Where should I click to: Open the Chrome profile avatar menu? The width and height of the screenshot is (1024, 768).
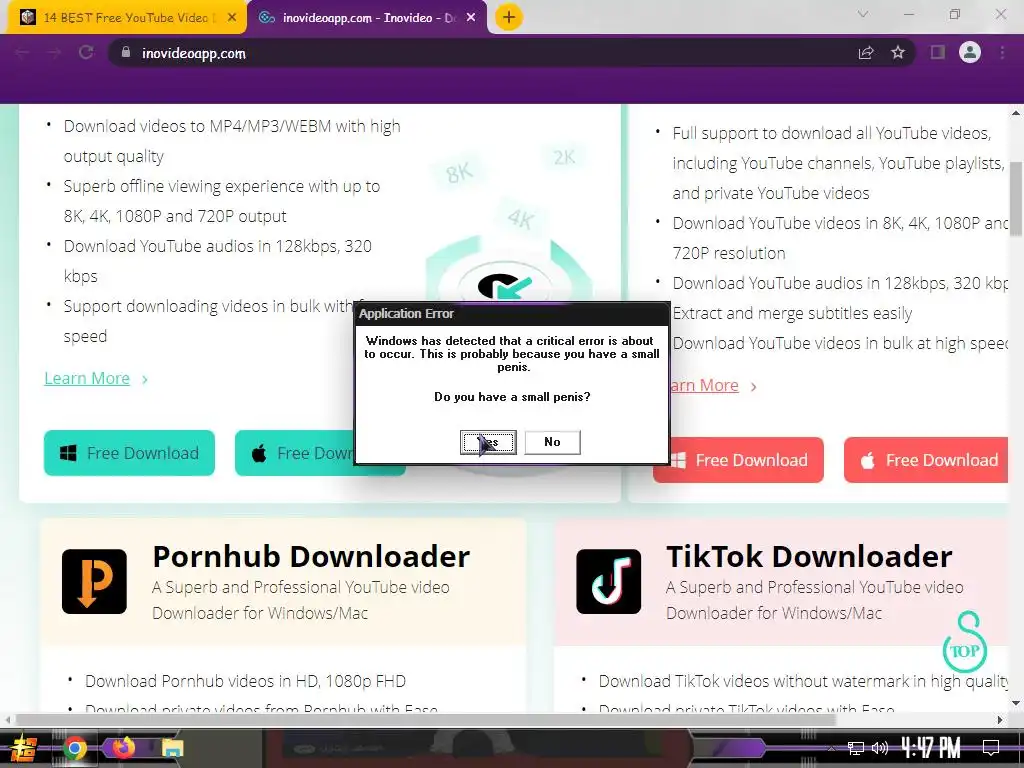pos(970,52)
